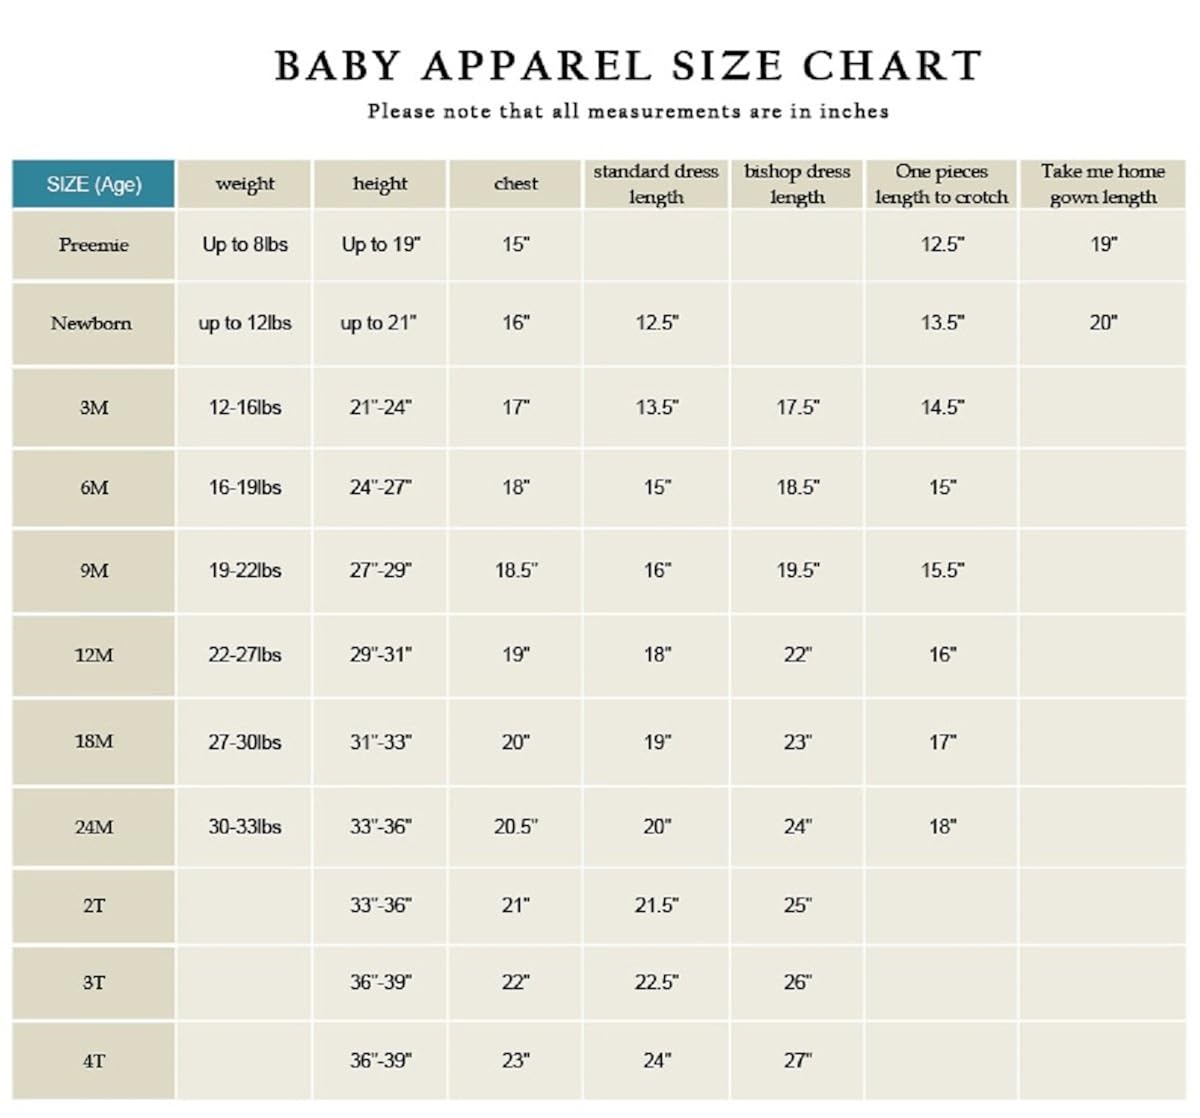Click the Preemie size row label
1200x1118 pixels.
tap(94, 245)
